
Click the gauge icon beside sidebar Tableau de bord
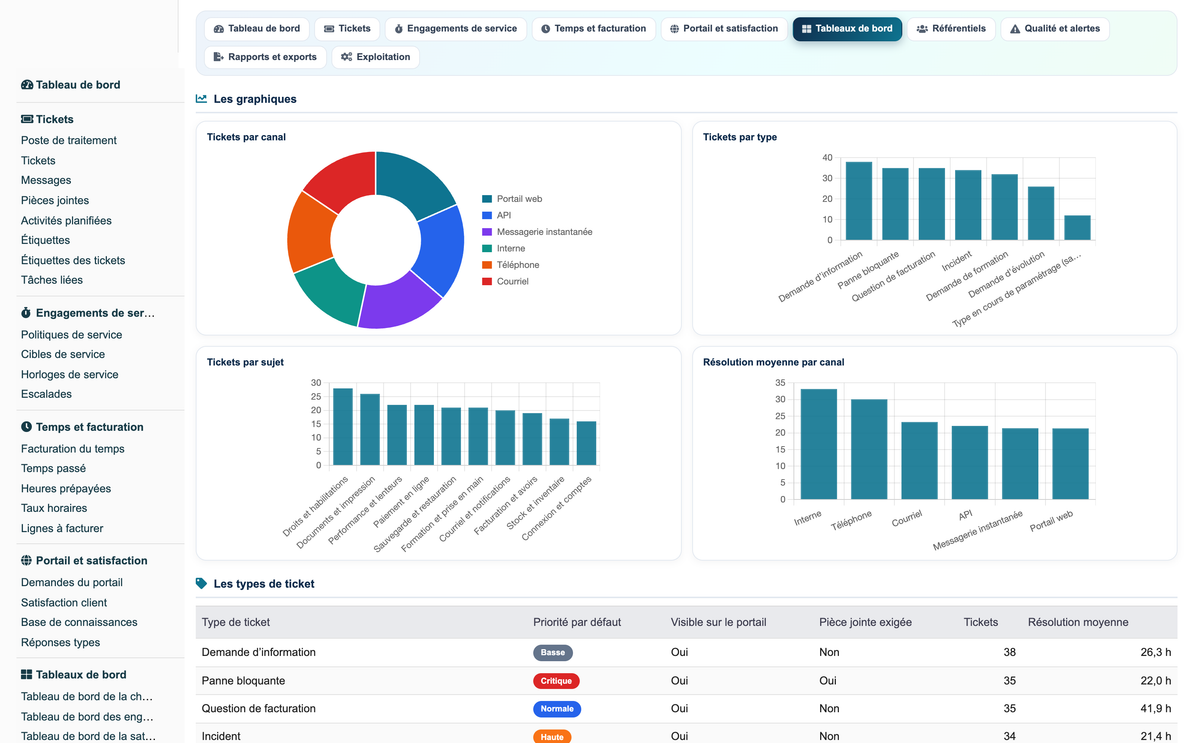coord(27,85)
